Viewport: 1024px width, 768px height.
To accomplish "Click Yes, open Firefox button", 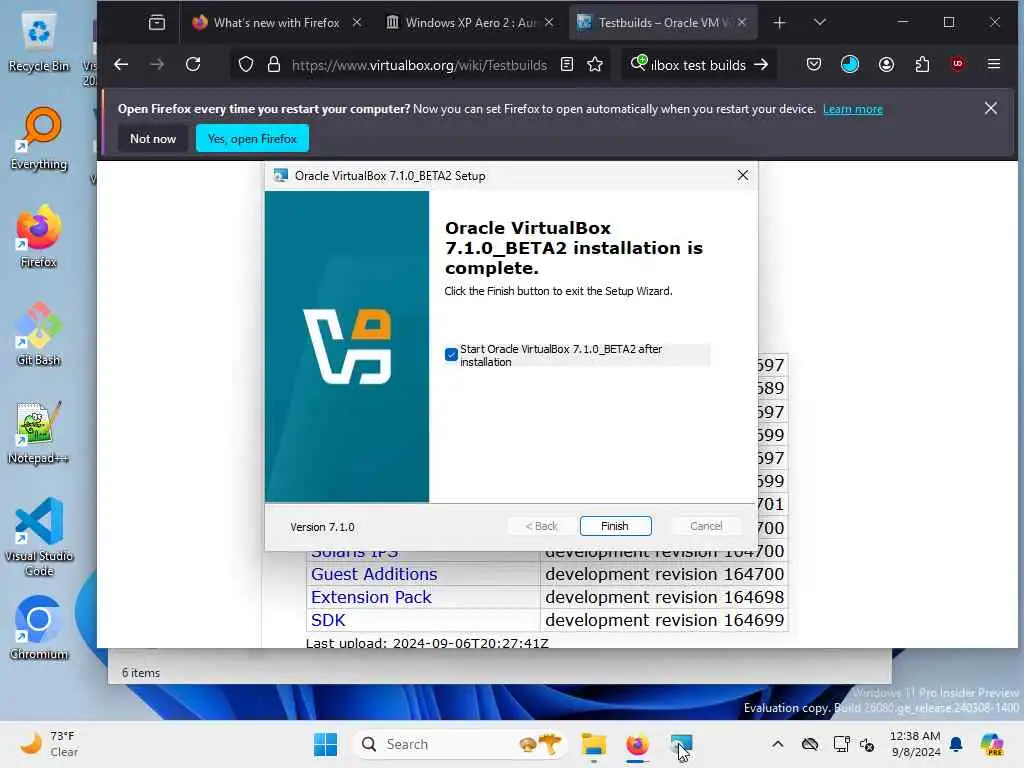I will click(x=252, y=138).
